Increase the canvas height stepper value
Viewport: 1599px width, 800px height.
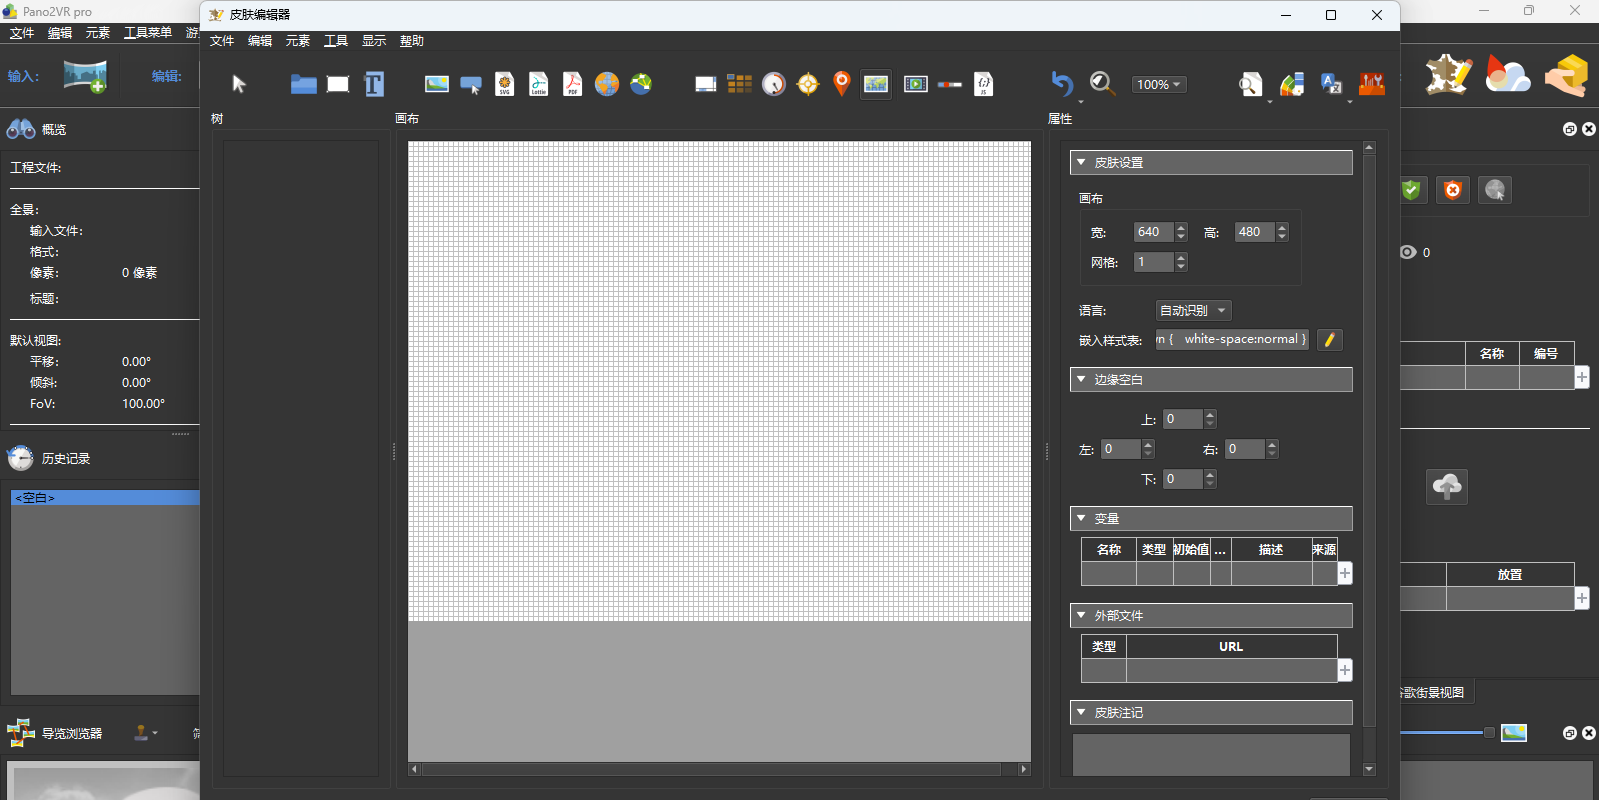(1283, 228)
